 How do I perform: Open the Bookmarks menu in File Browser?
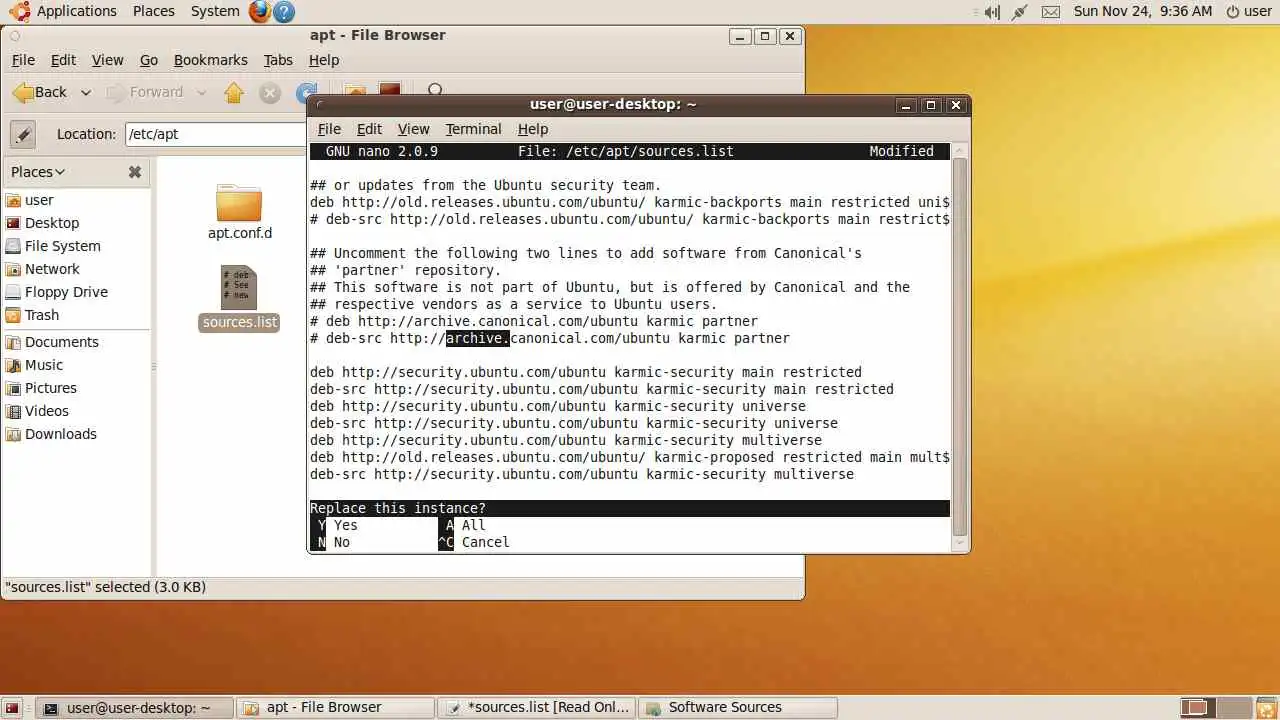[211, 60]
